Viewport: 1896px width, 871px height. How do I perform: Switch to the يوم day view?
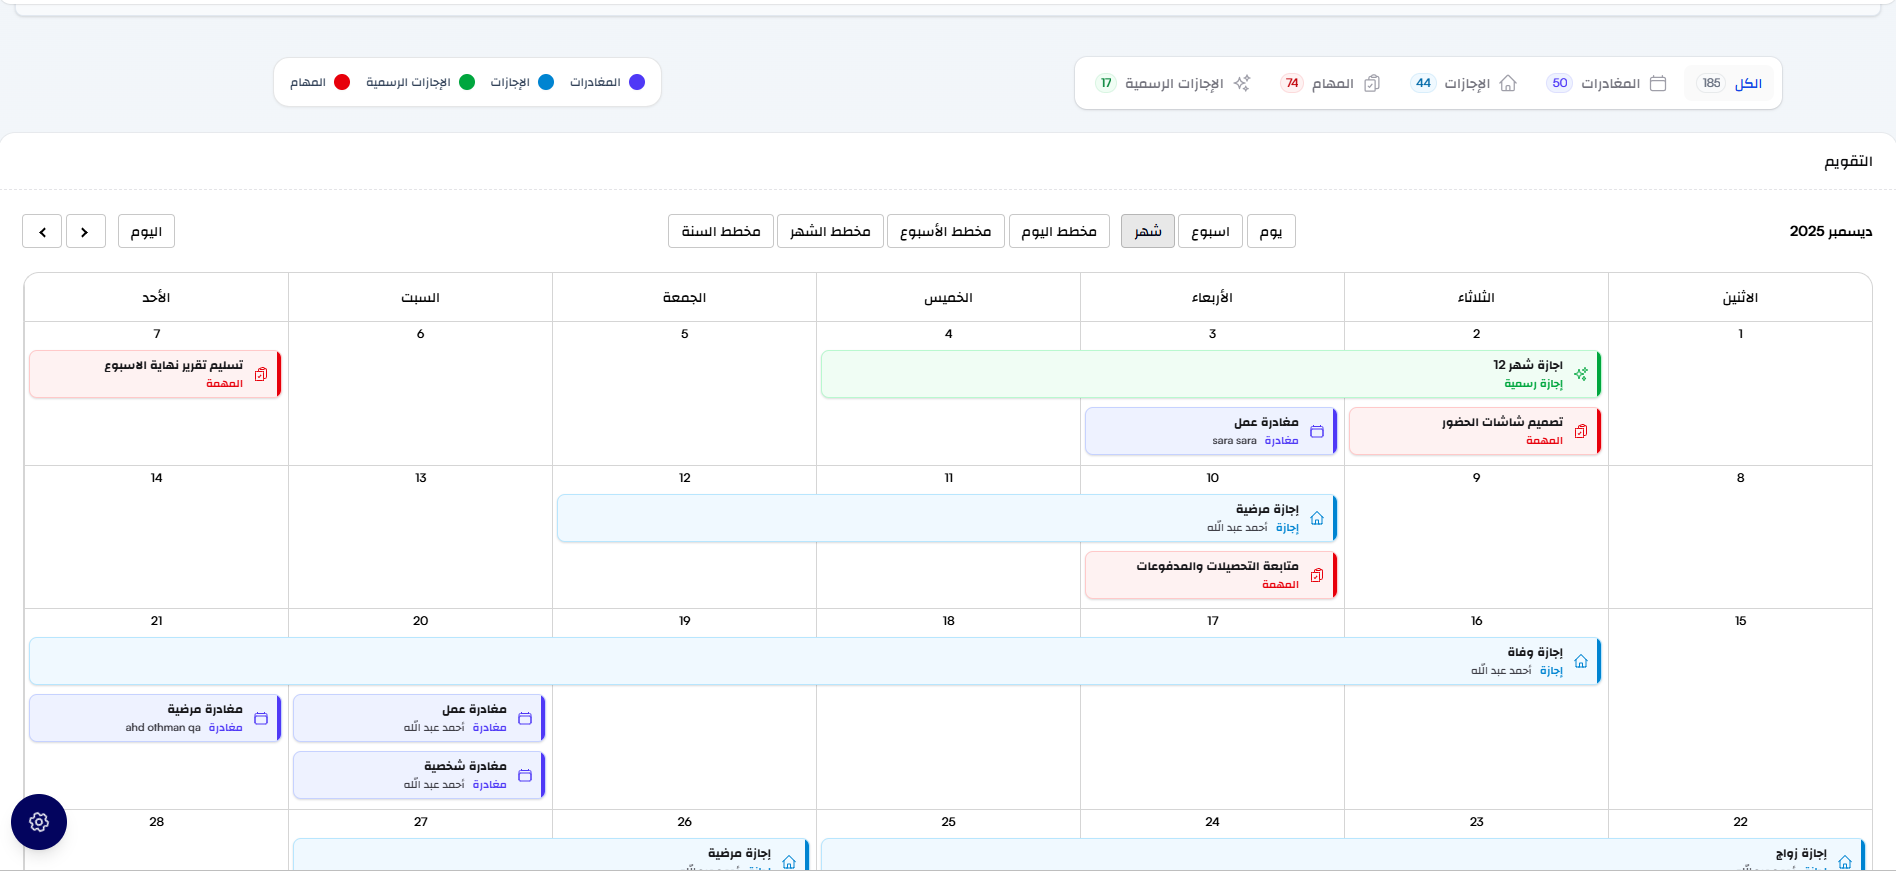[x=1271, y=231]
